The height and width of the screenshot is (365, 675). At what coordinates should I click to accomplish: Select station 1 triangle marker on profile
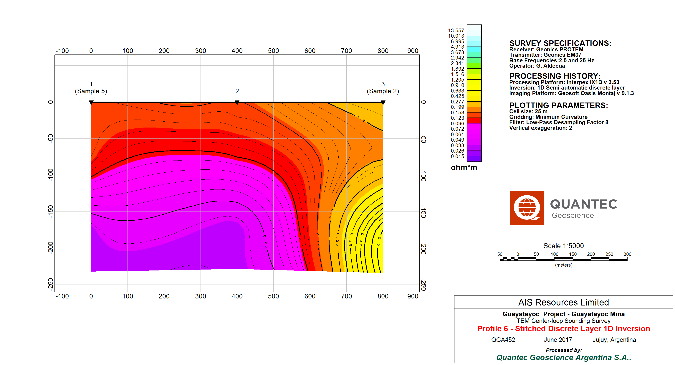(91, 102)
